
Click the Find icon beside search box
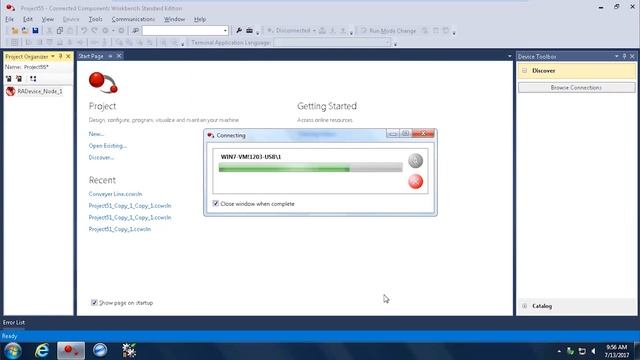(x=135, y=31)
